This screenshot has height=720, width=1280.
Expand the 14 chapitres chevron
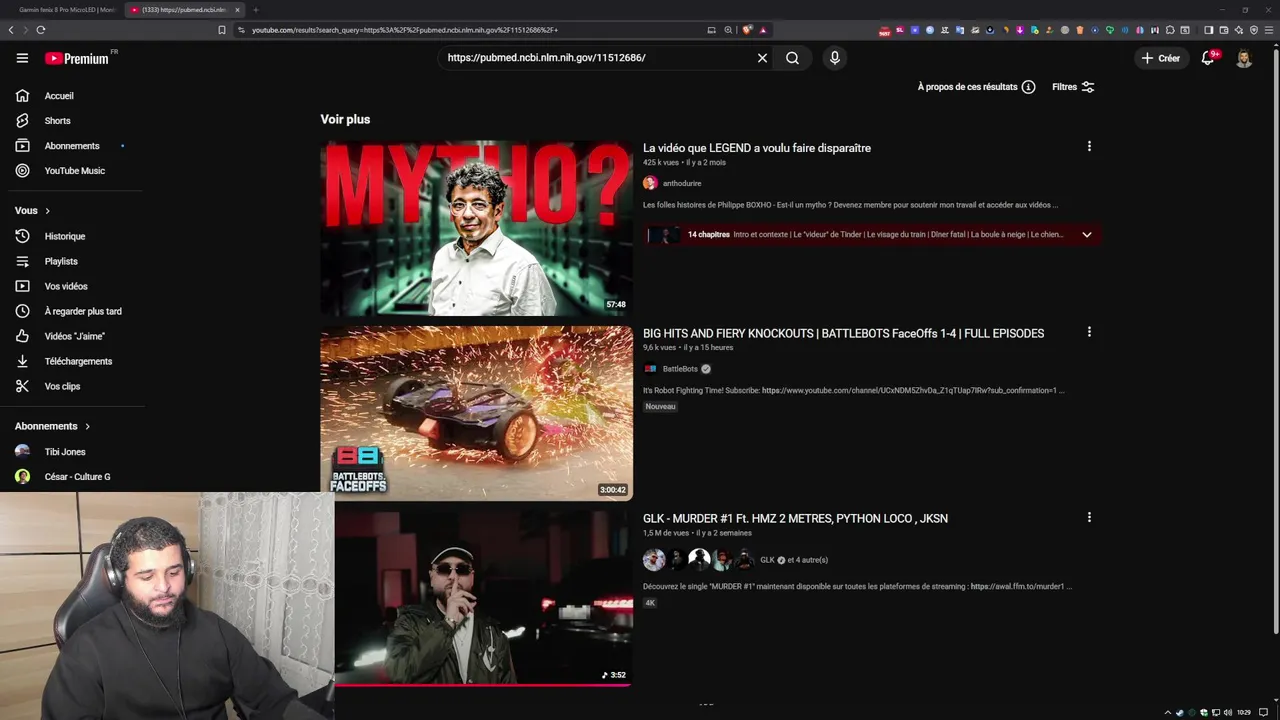(x=1087, y=235)
